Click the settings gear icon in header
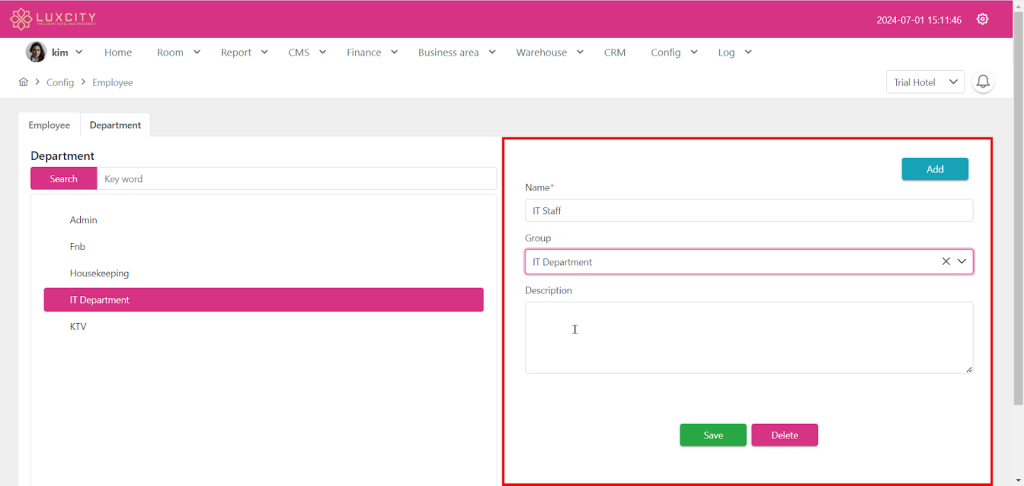This screenshot has height=486, width=1024. tap(982, 19)
